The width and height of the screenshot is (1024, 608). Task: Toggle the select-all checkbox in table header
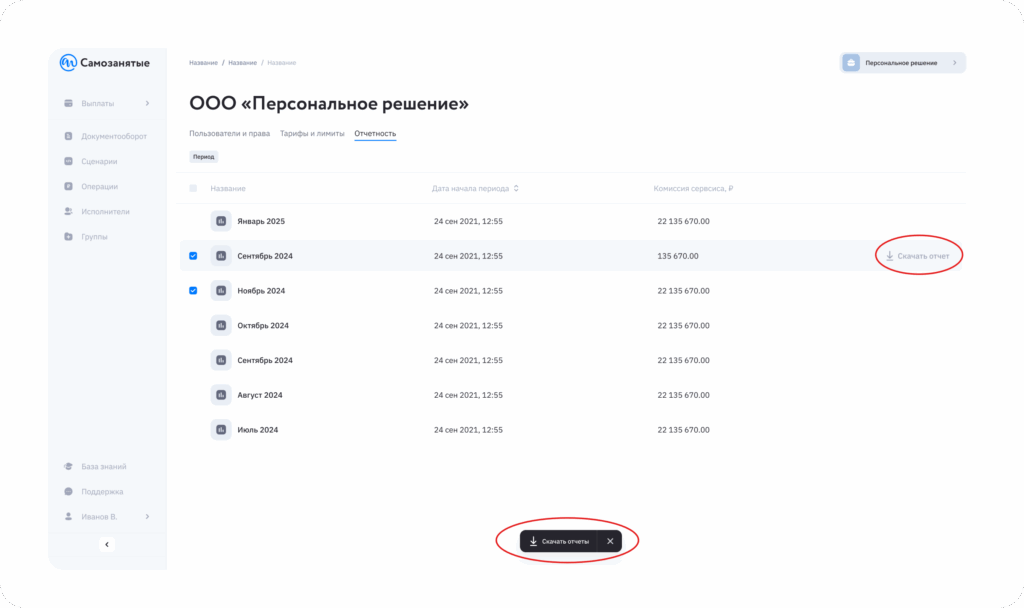tap(193, 188)
